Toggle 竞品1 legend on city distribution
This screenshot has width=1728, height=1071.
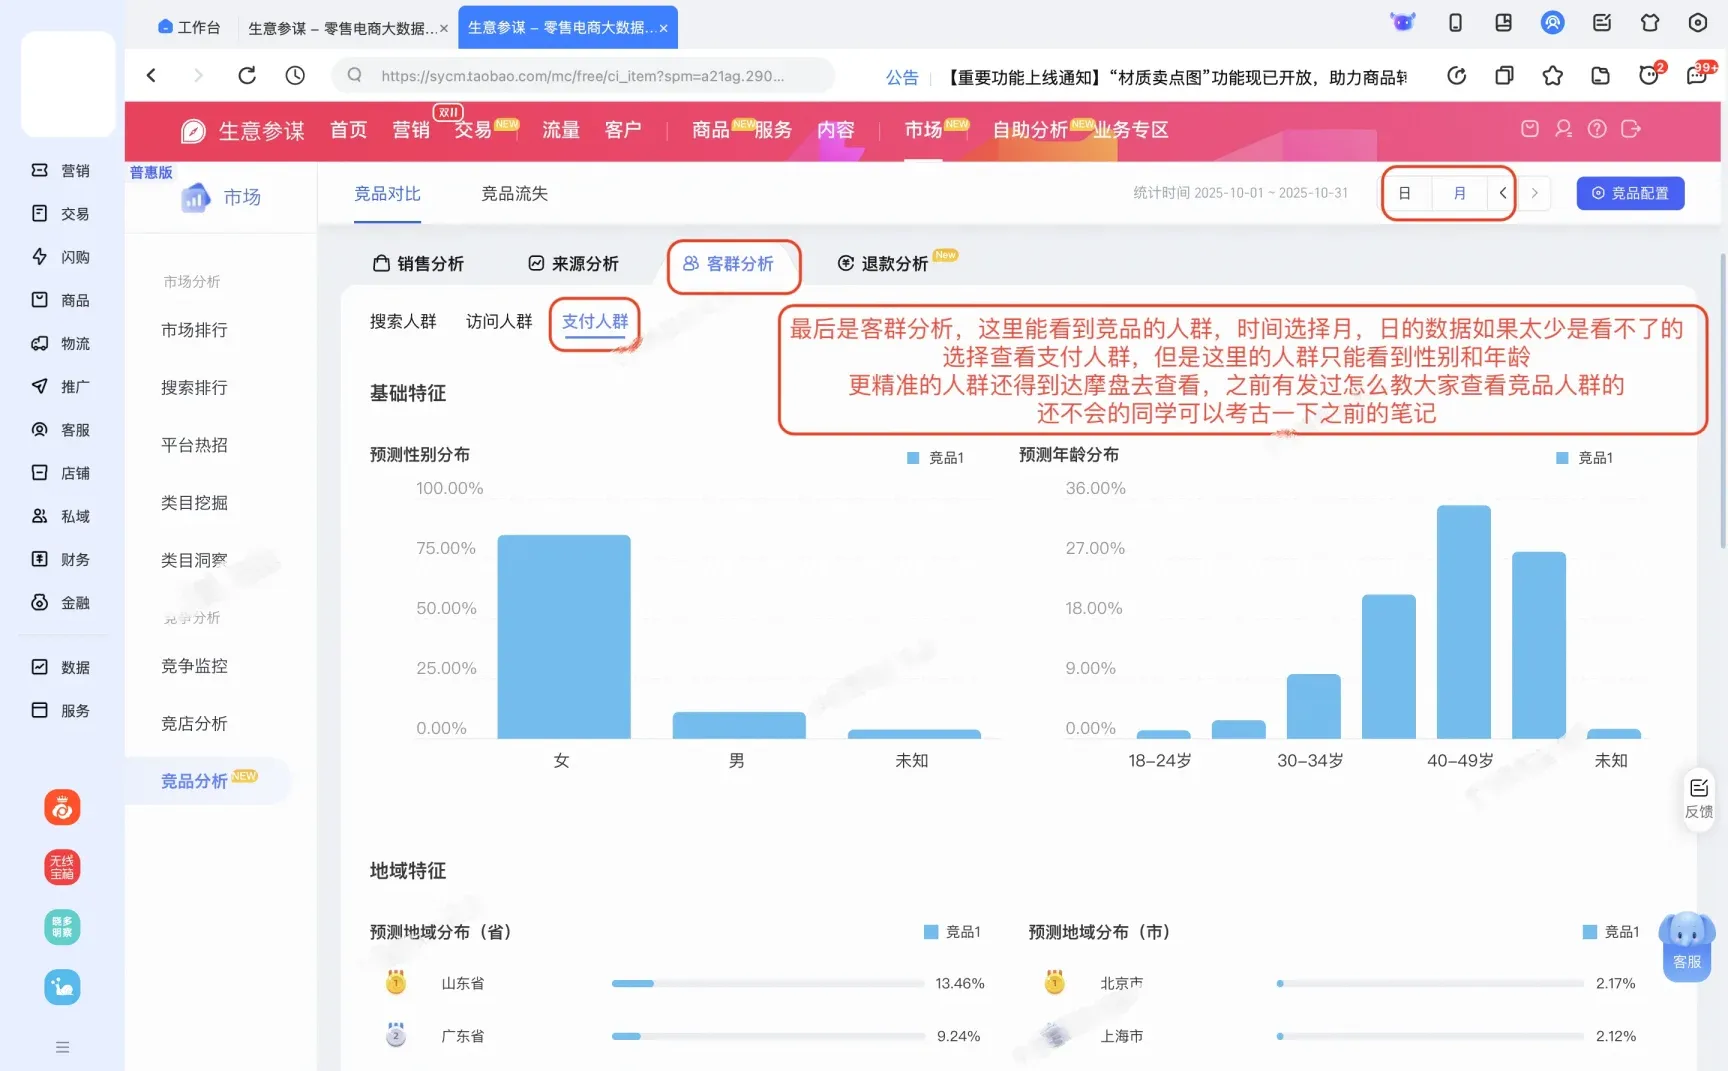[x=1611, y=932]
